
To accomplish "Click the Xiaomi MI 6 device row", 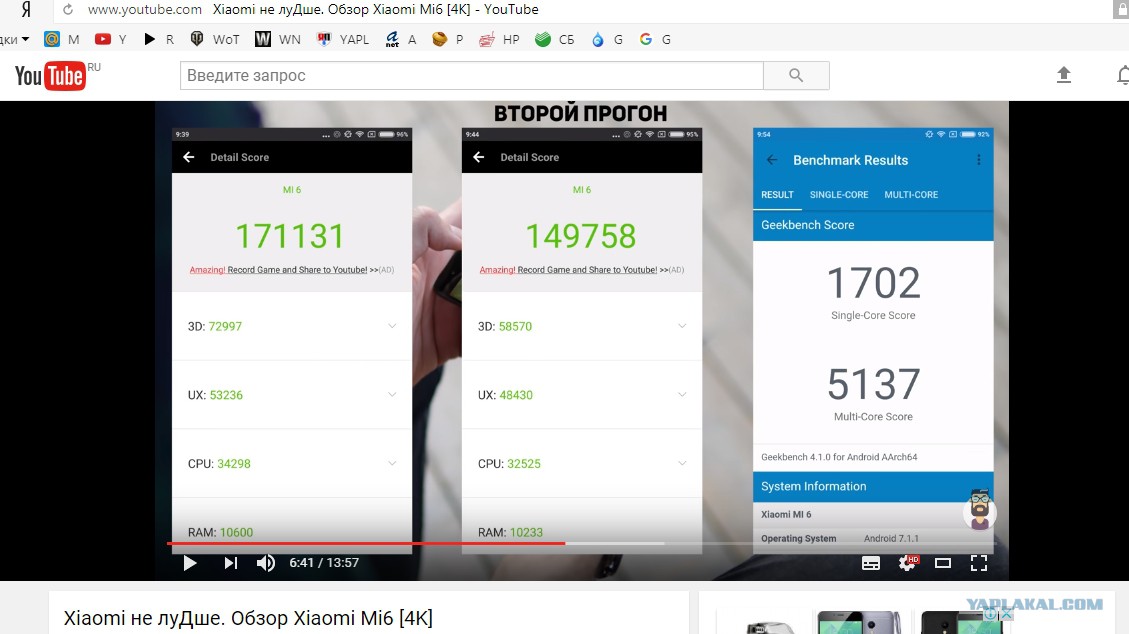I will pos(873,515).
